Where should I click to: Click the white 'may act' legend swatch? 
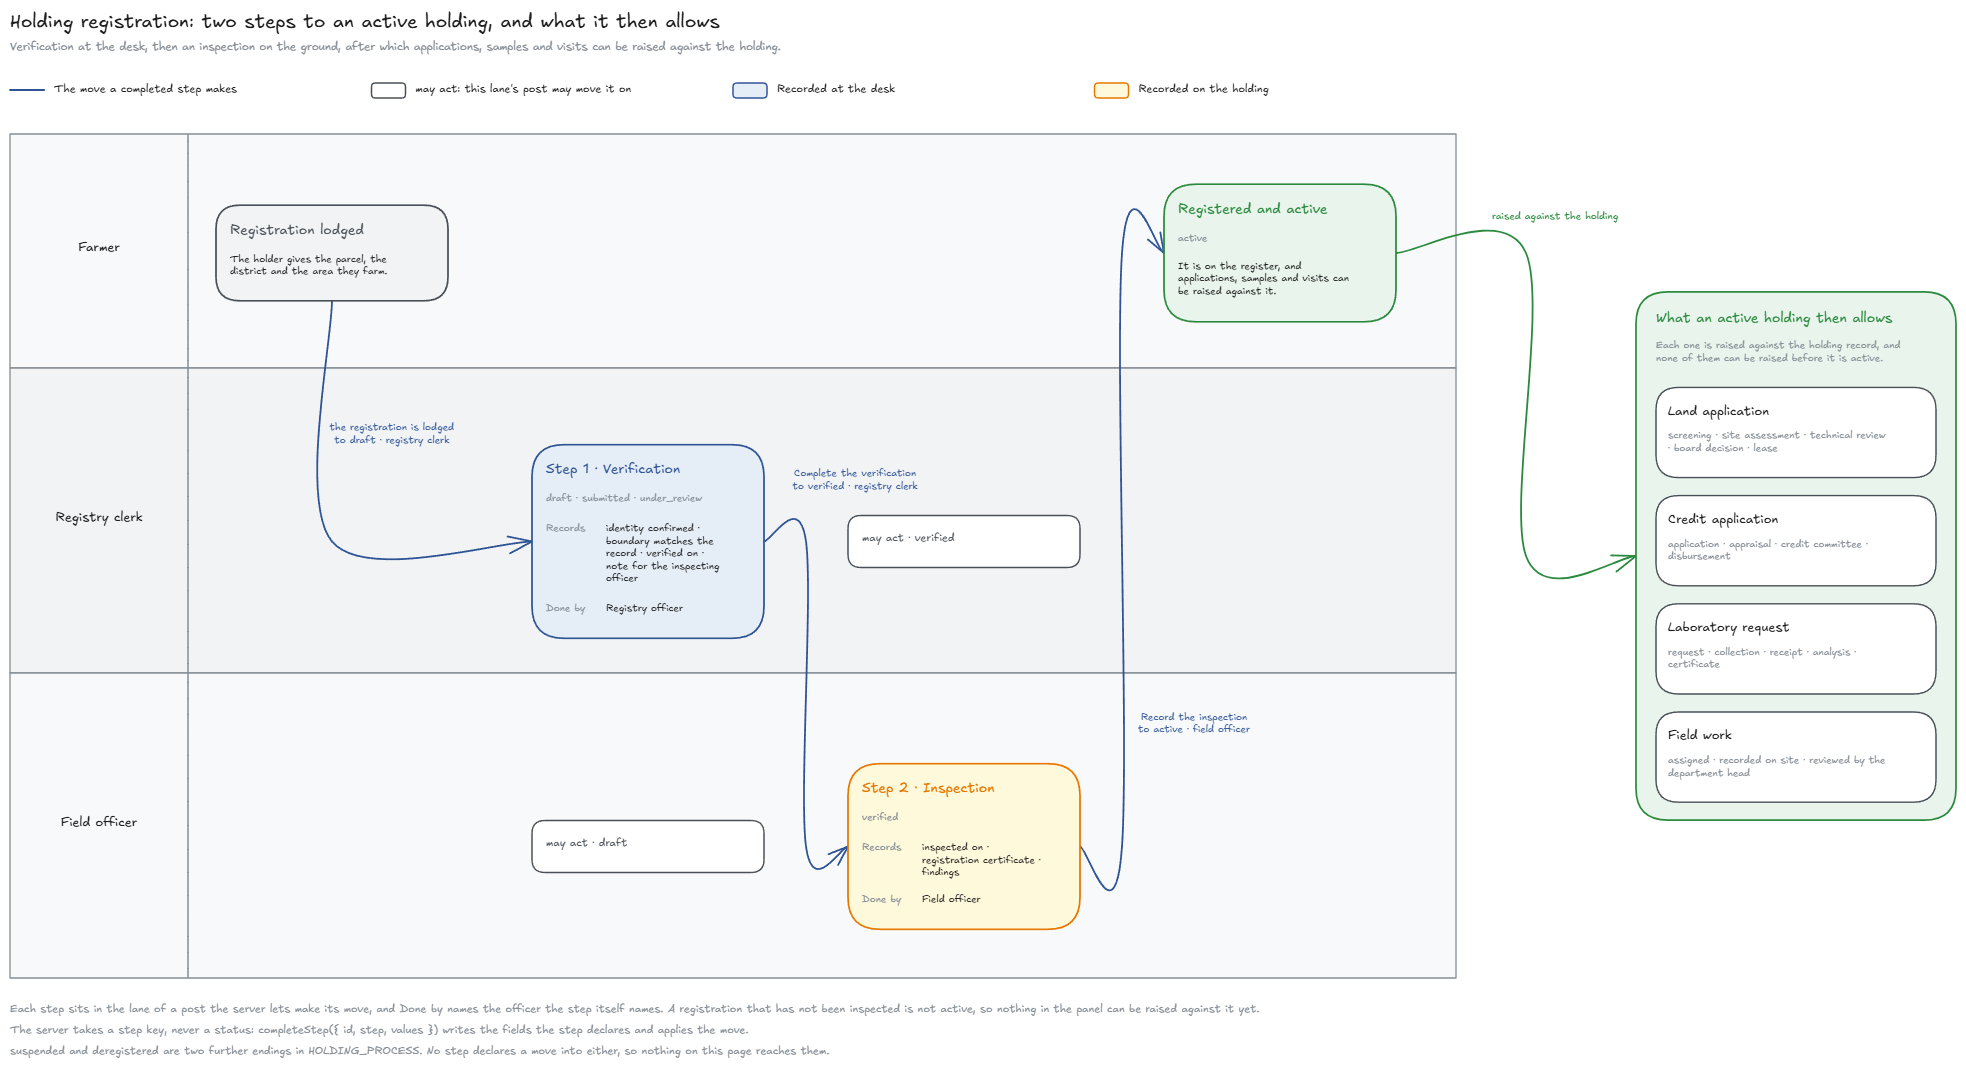(388, 90)
